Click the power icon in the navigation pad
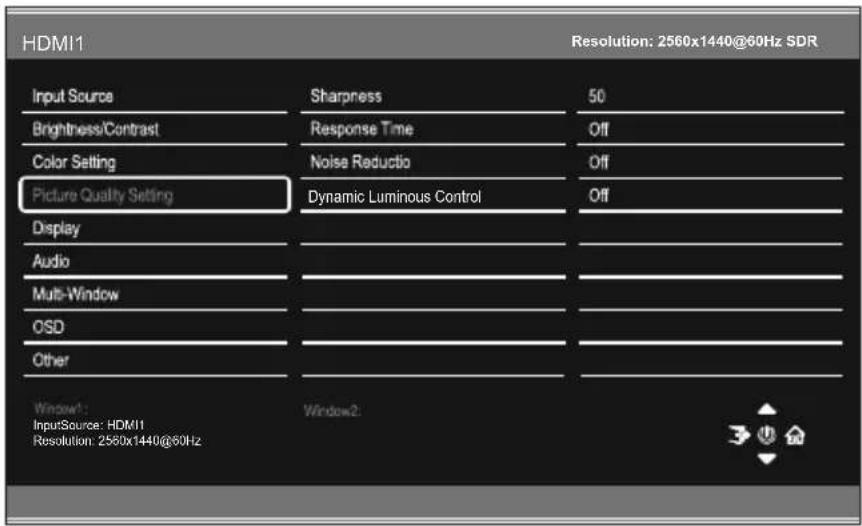The width and height of the screenshot is (862, 526). click(x=767, y=435)
